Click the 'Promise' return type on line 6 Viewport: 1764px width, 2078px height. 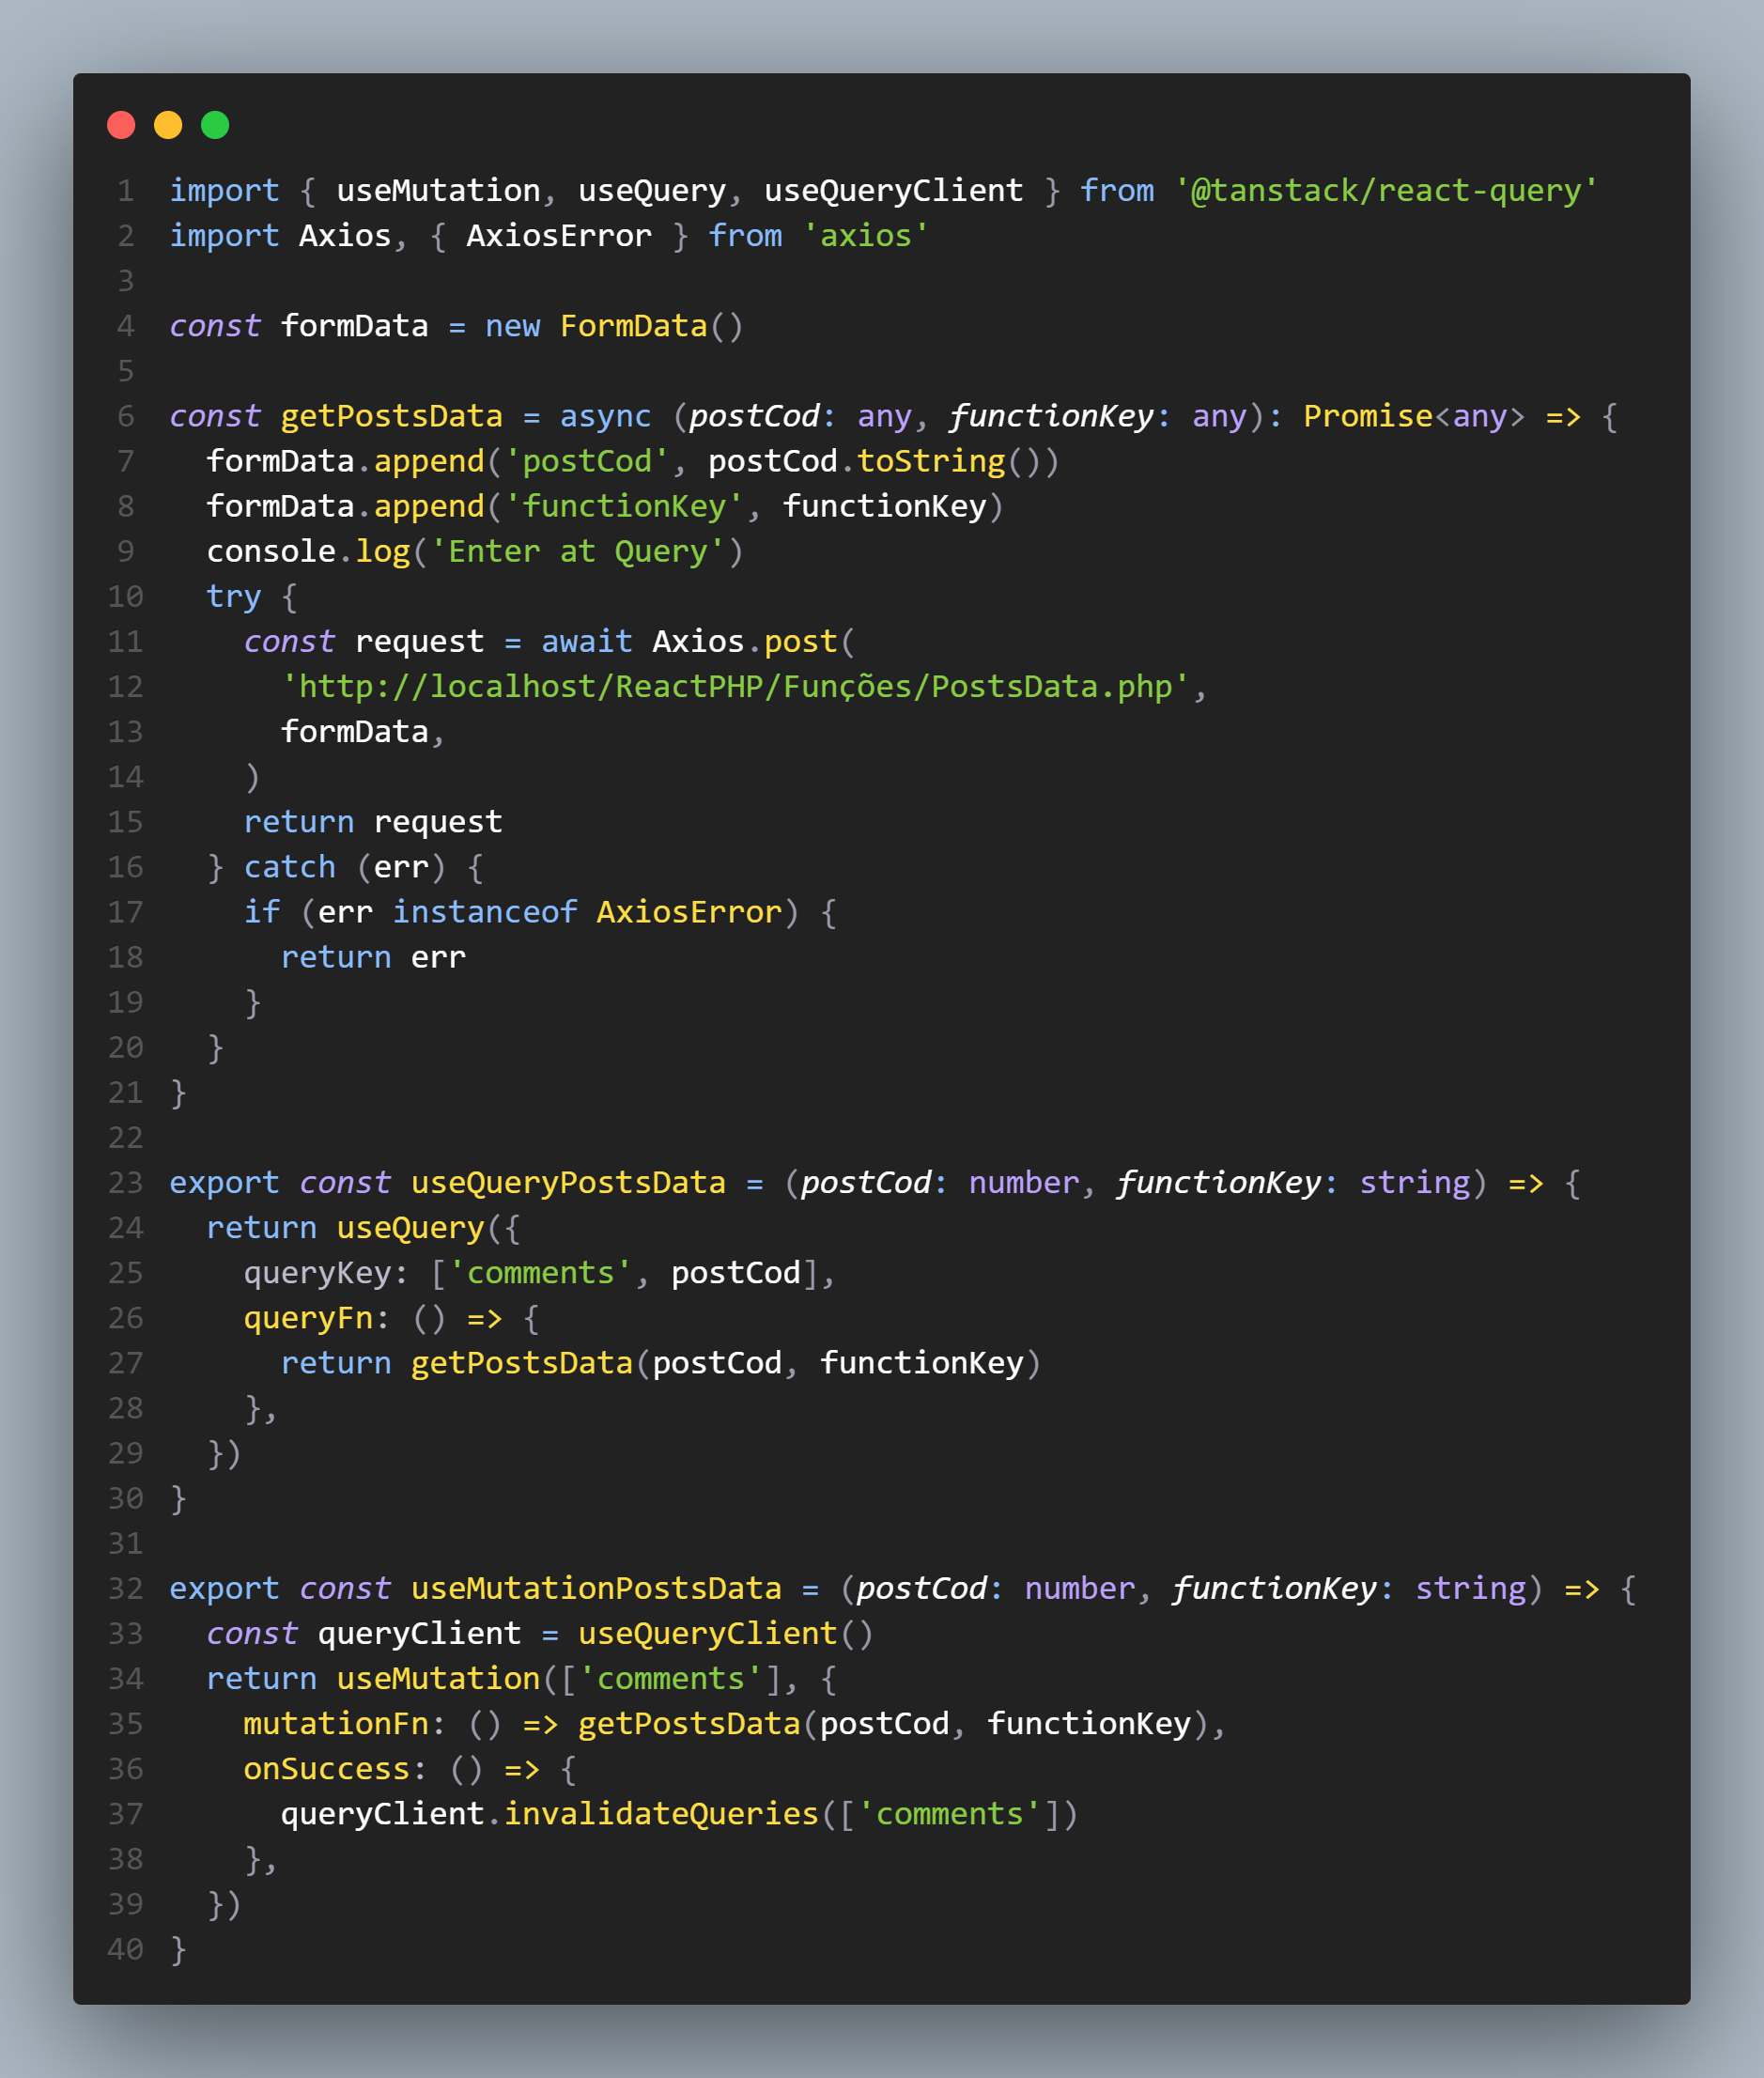point(1369,416)
